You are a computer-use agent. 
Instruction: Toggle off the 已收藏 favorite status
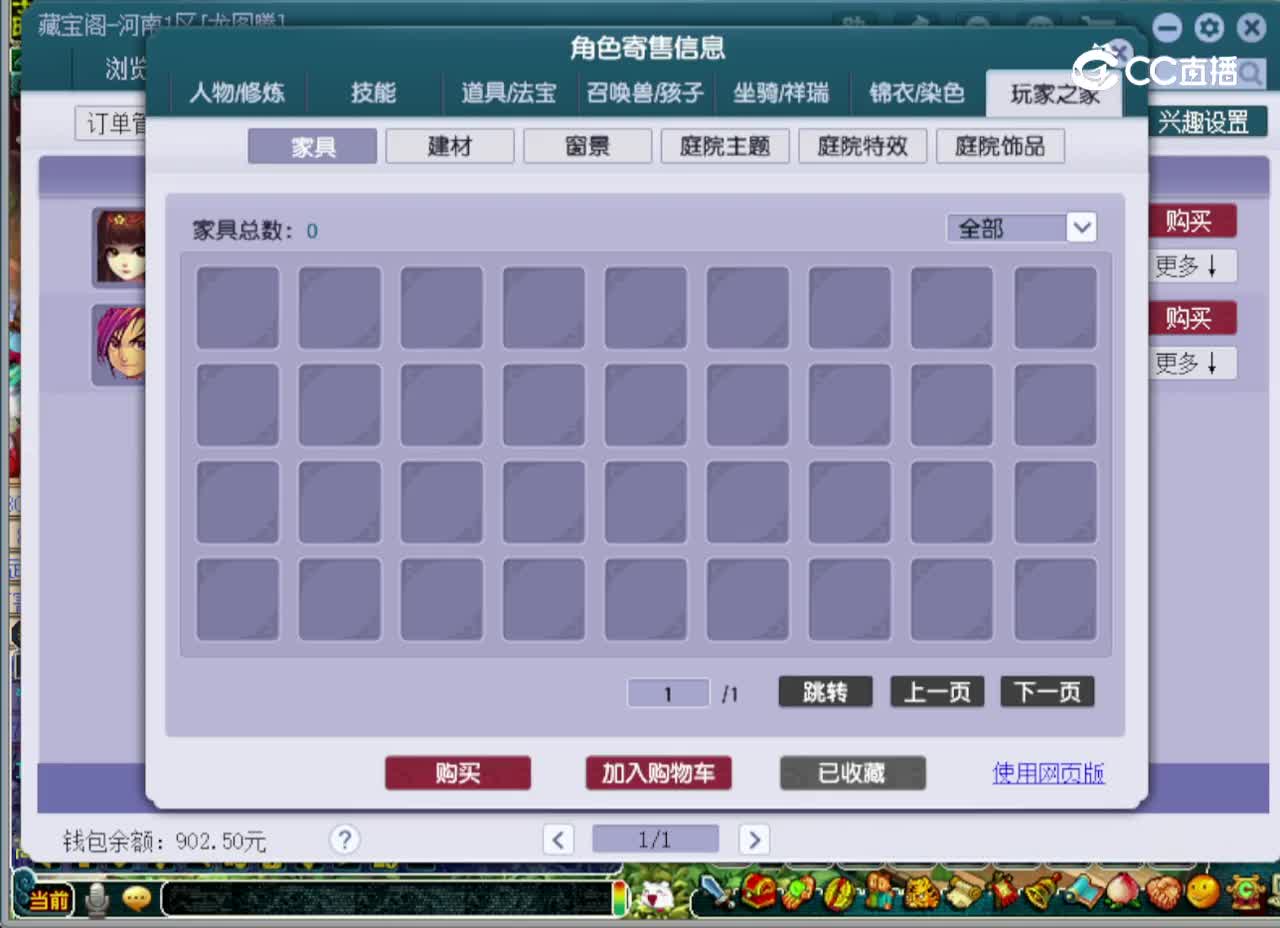click(x=852, y=773)
